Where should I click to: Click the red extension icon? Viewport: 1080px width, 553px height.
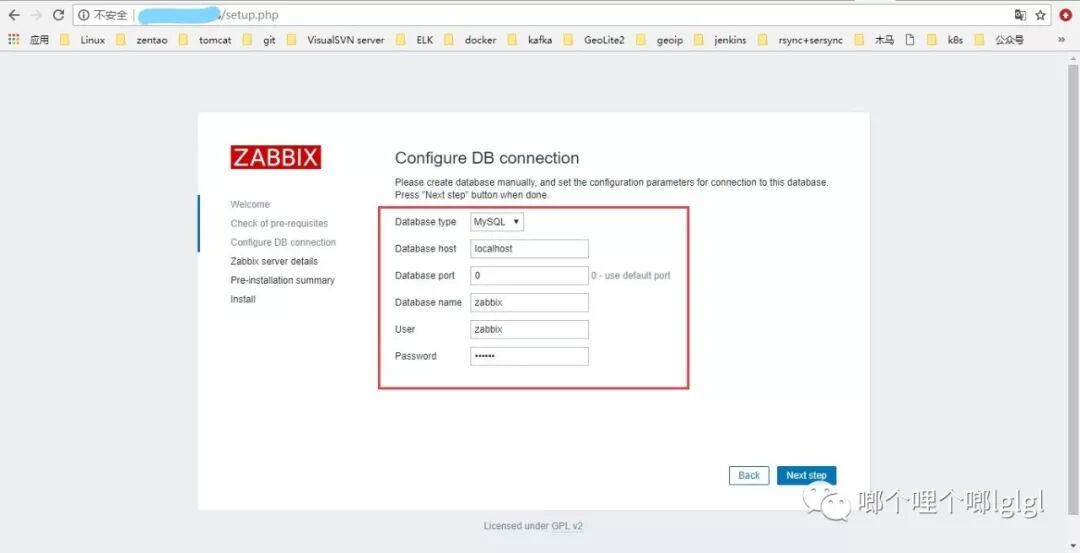click(1066, 15)
